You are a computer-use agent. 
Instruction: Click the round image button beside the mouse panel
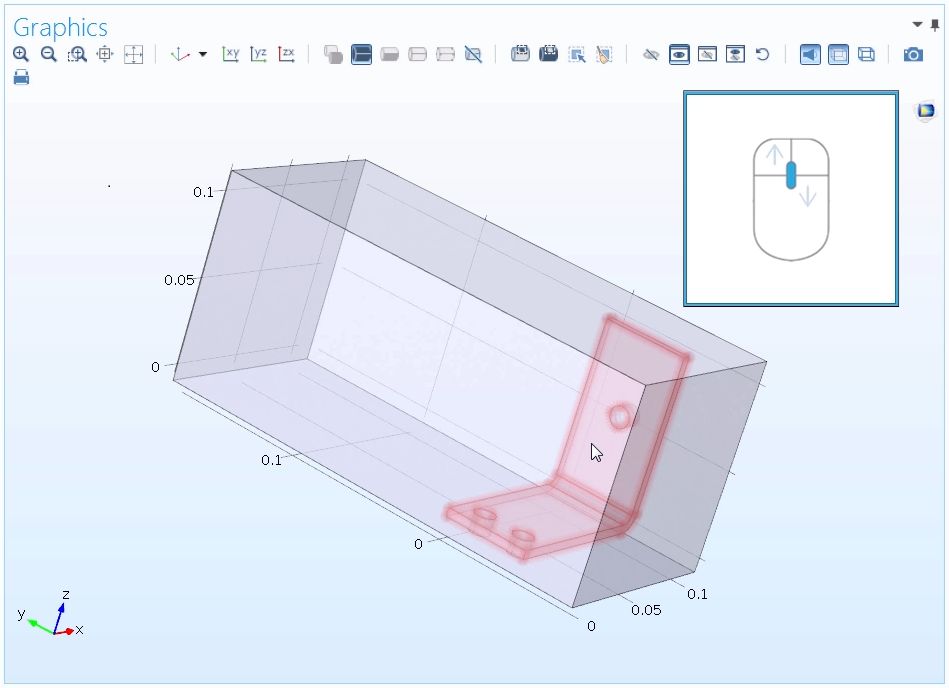(926, 111)
